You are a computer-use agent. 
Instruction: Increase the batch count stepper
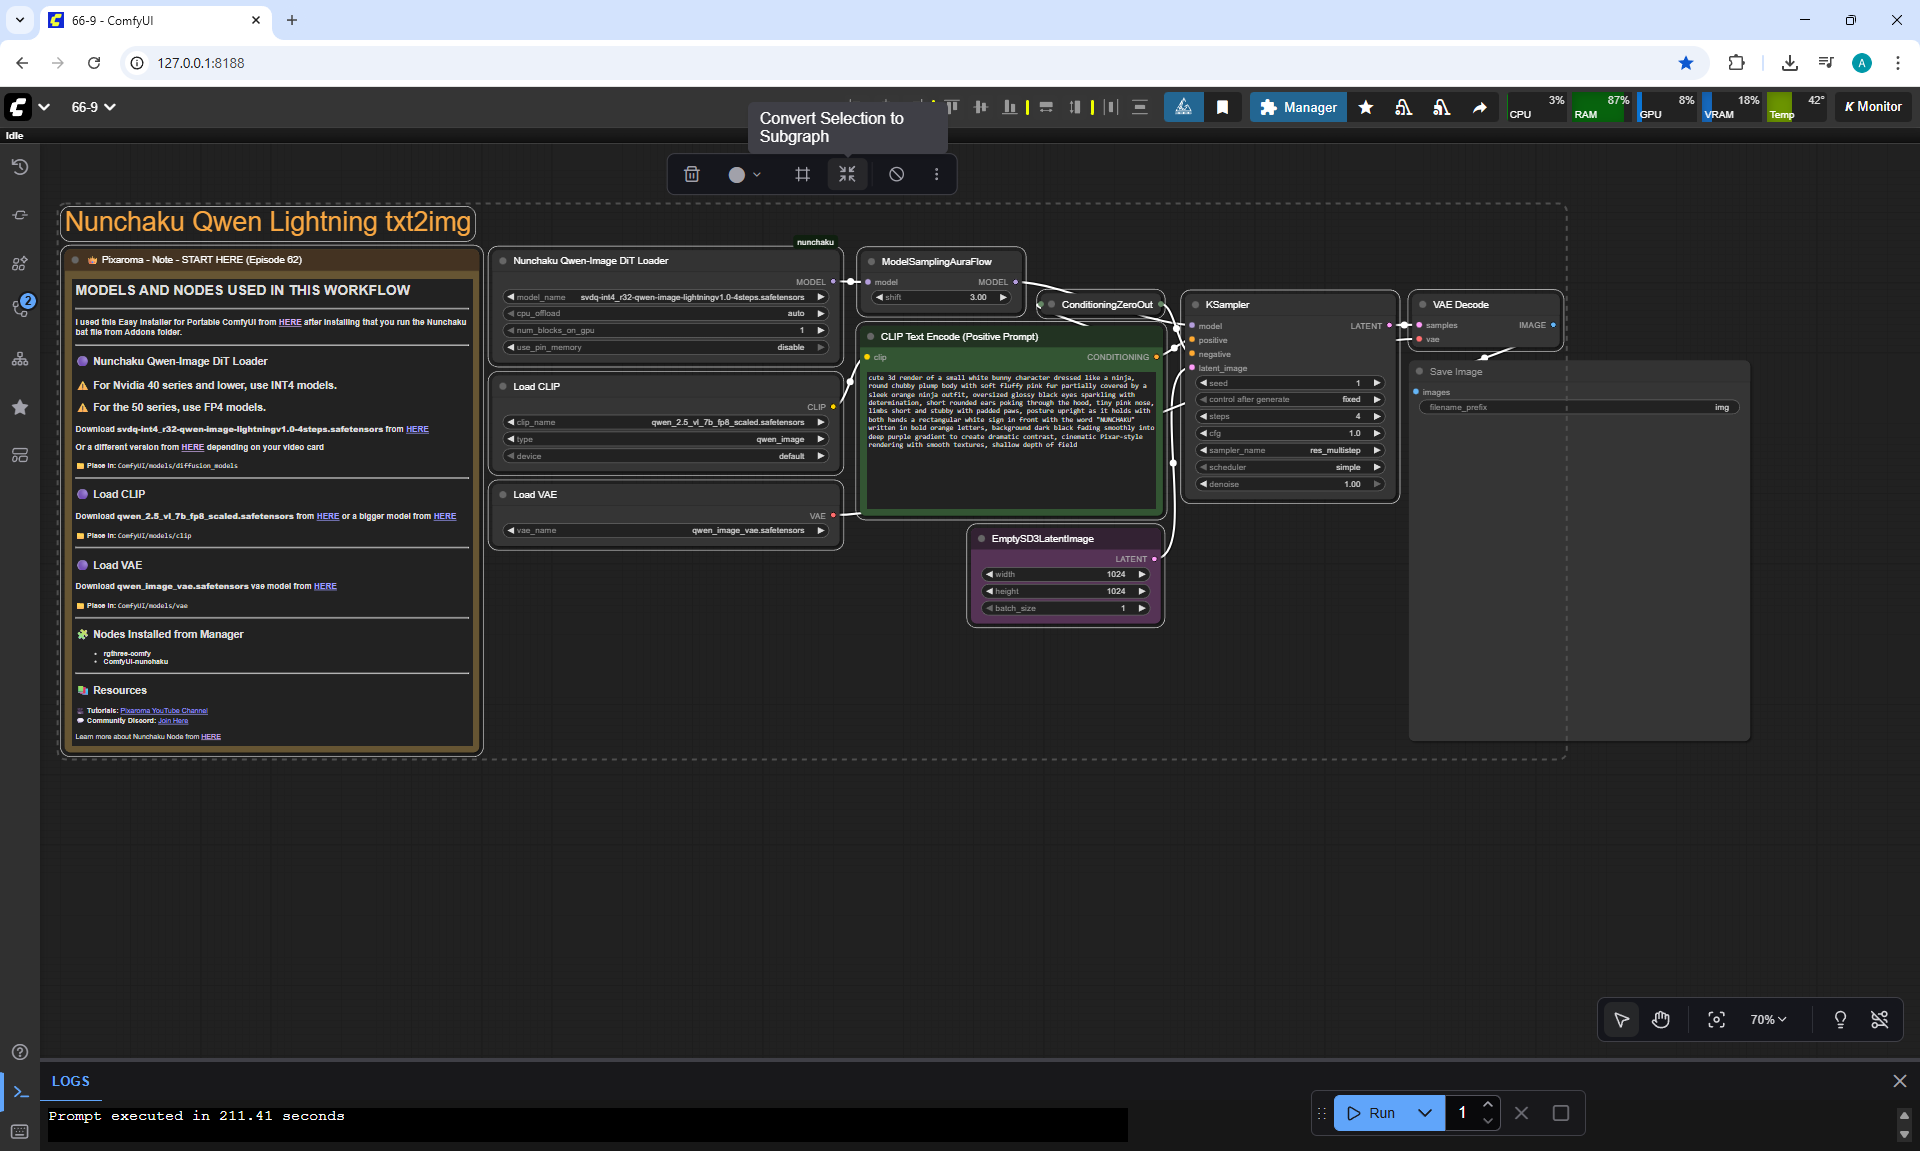tap(1488, 1104)
